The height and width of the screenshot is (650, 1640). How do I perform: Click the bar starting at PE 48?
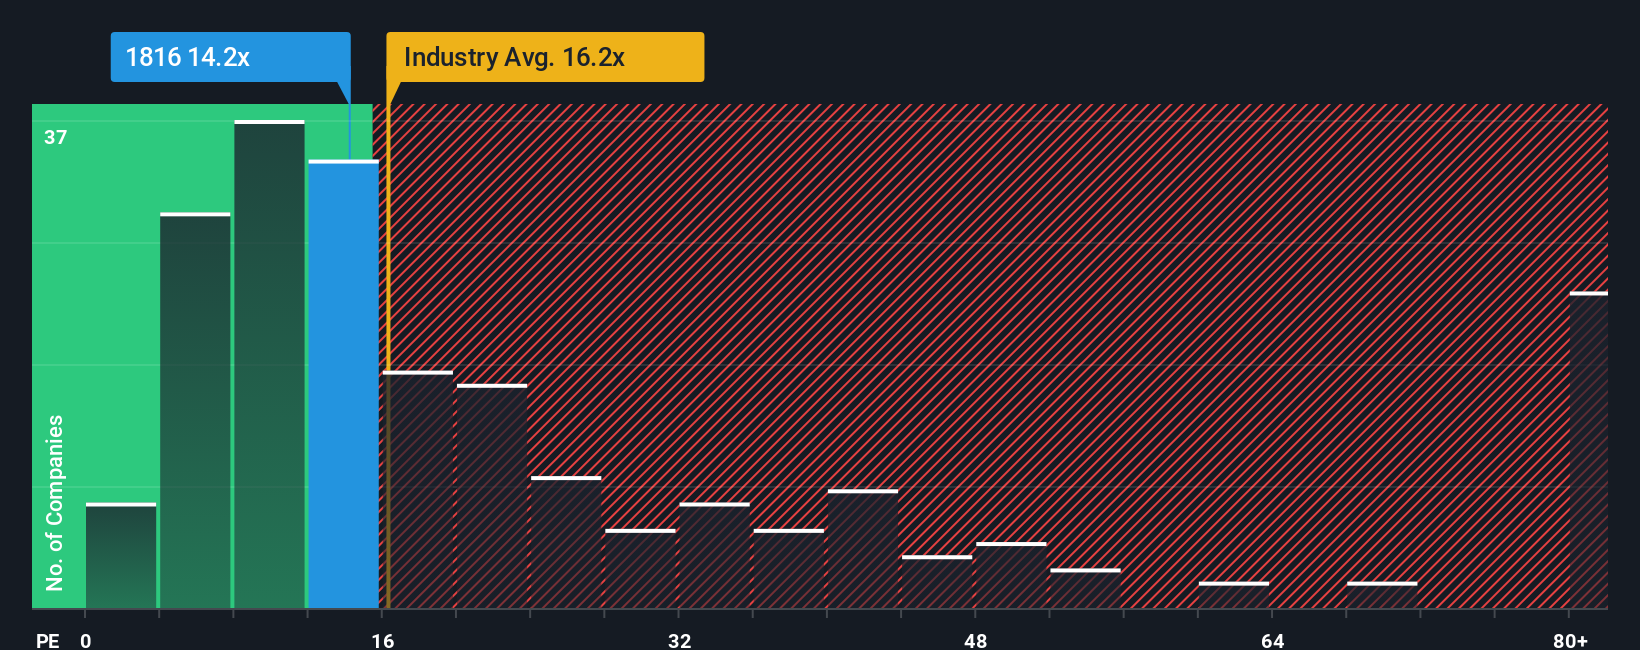1011,575
